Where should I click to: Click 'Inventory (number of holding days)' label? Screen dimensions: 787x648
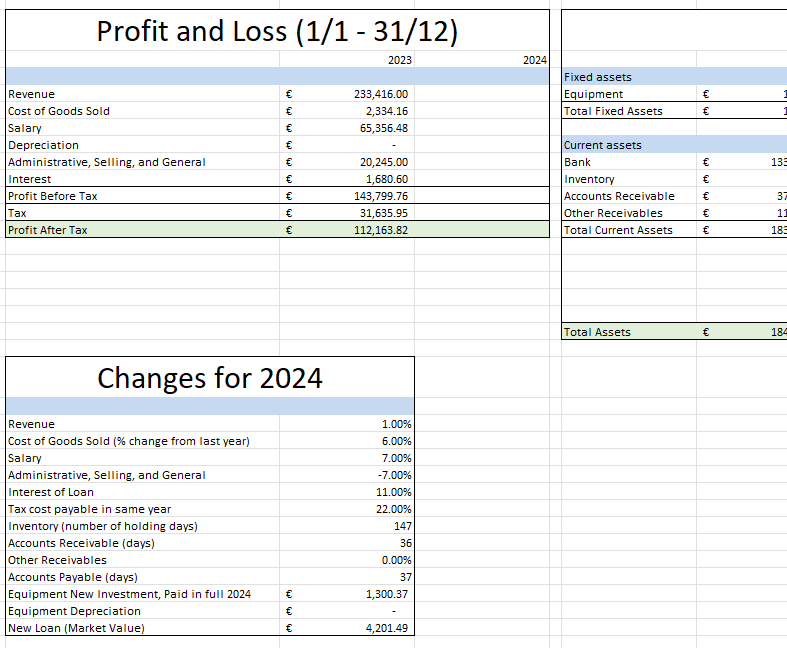(x=103, y=527)
